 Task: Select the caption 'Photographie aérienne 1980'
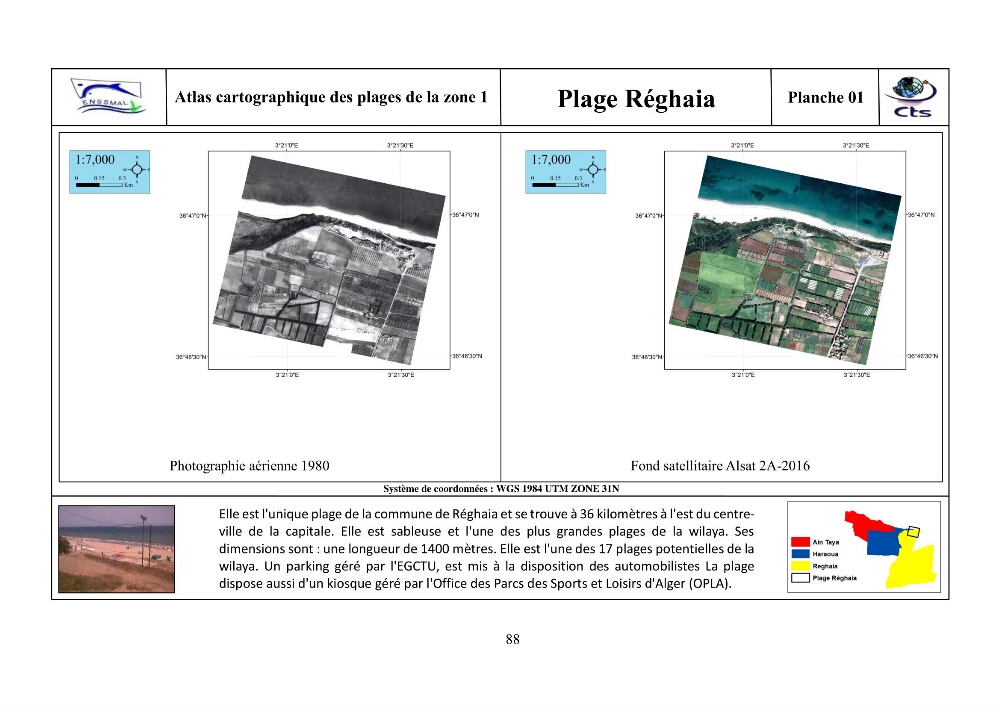(x=249, y=466)
